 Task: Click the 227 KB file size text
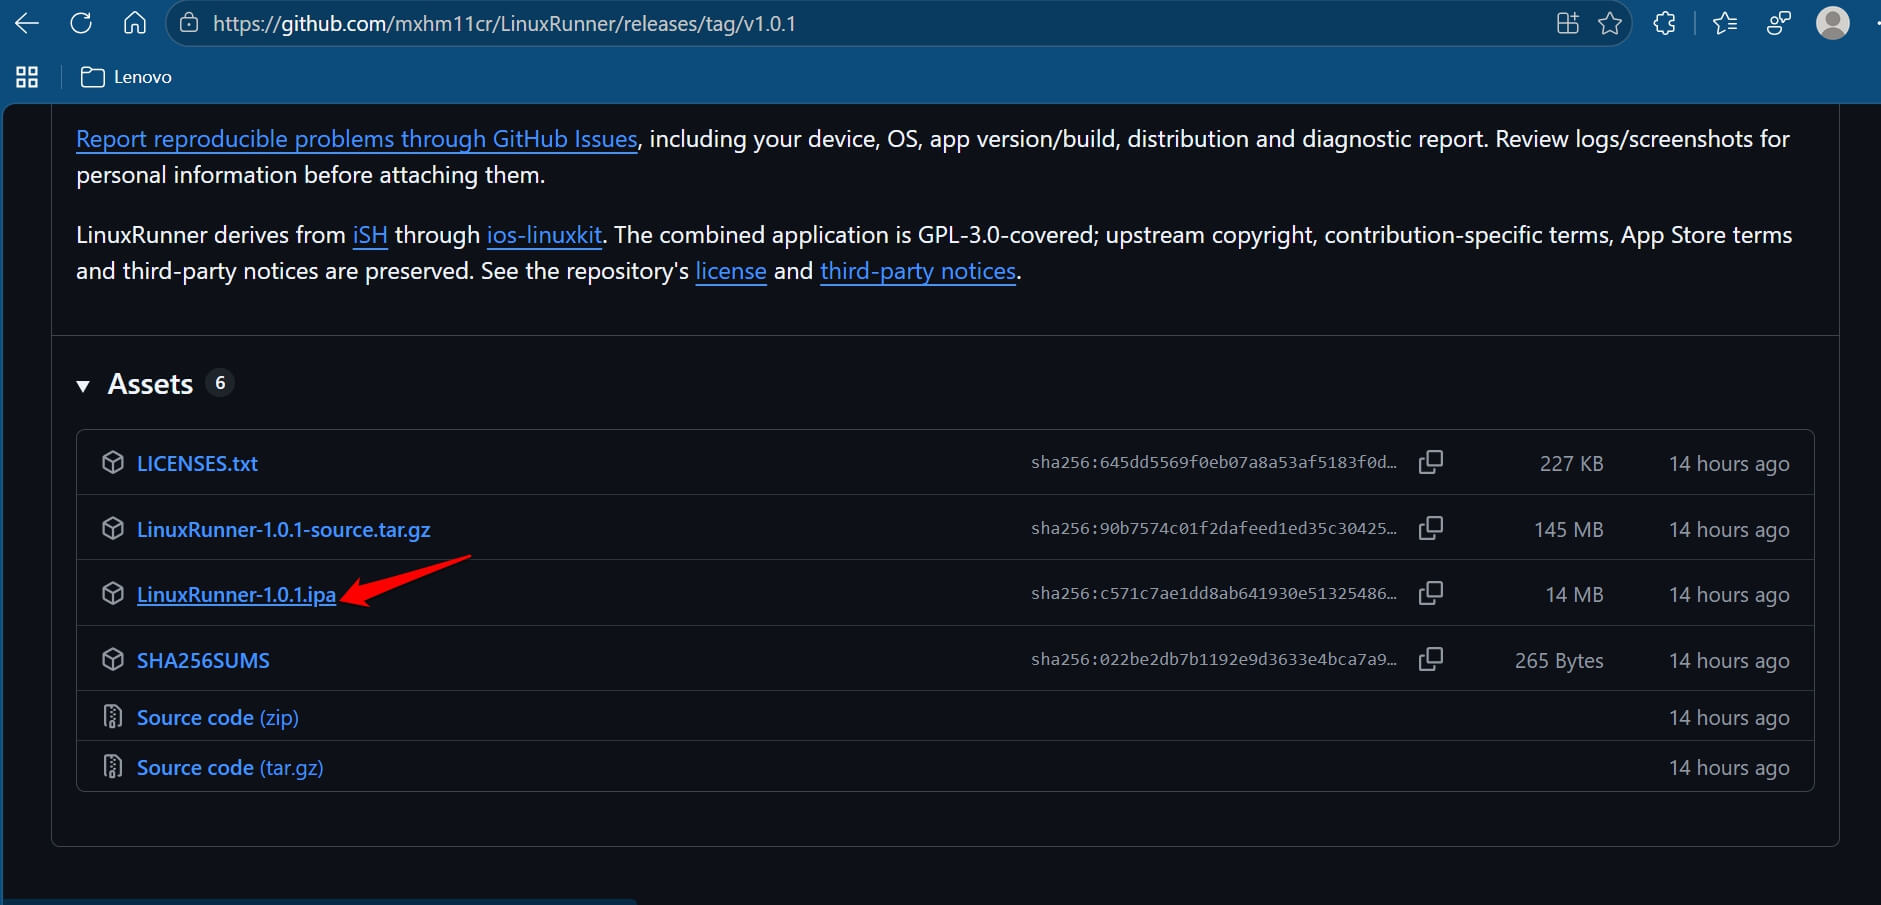tap(1571, 464)
